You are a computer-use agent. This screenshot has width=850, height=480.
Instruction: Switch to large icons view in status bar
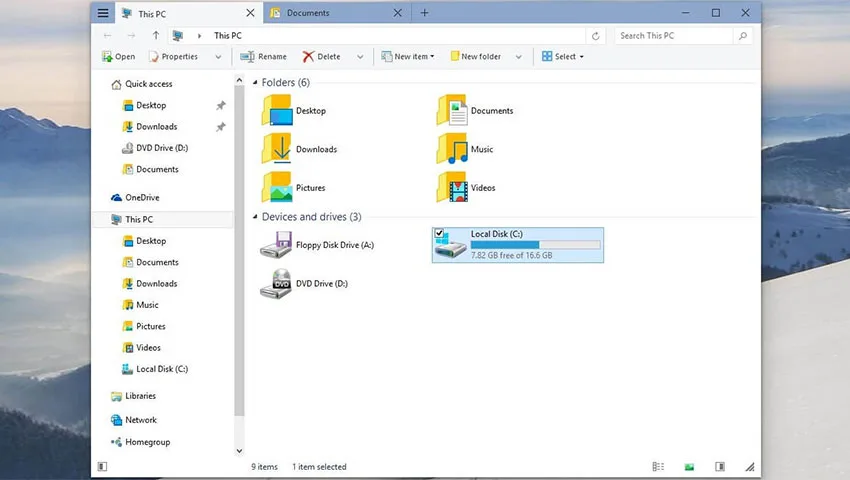pos(689,466)
